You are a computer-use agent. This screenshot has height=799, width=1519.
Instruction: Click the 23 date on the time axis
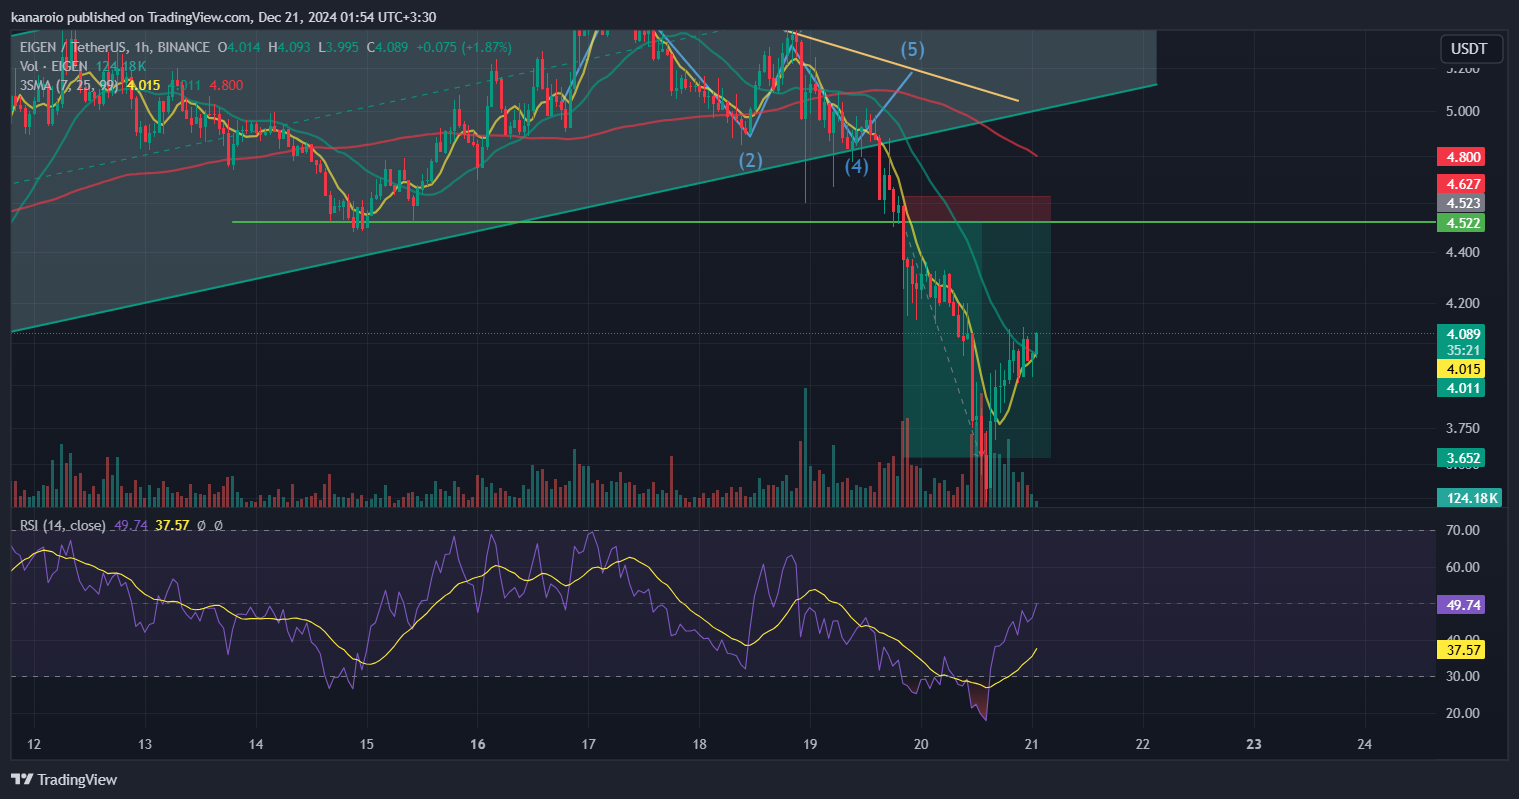click(x=1254, y=744)
